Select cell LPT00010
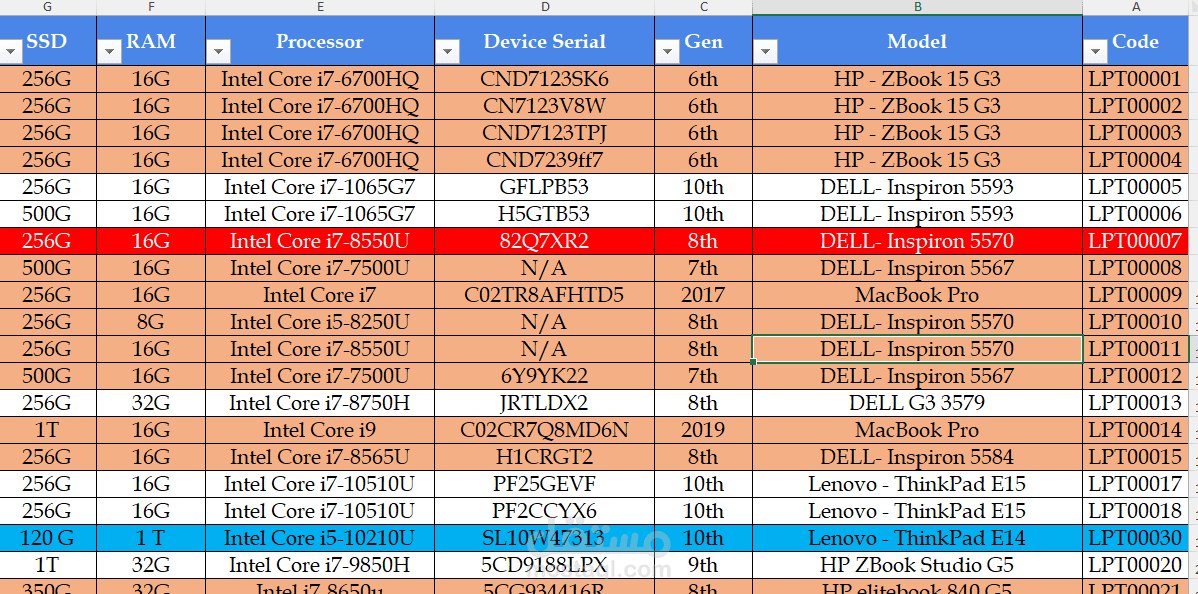Viewport: 1198px width, 594px height. [x=1136, y=322]
